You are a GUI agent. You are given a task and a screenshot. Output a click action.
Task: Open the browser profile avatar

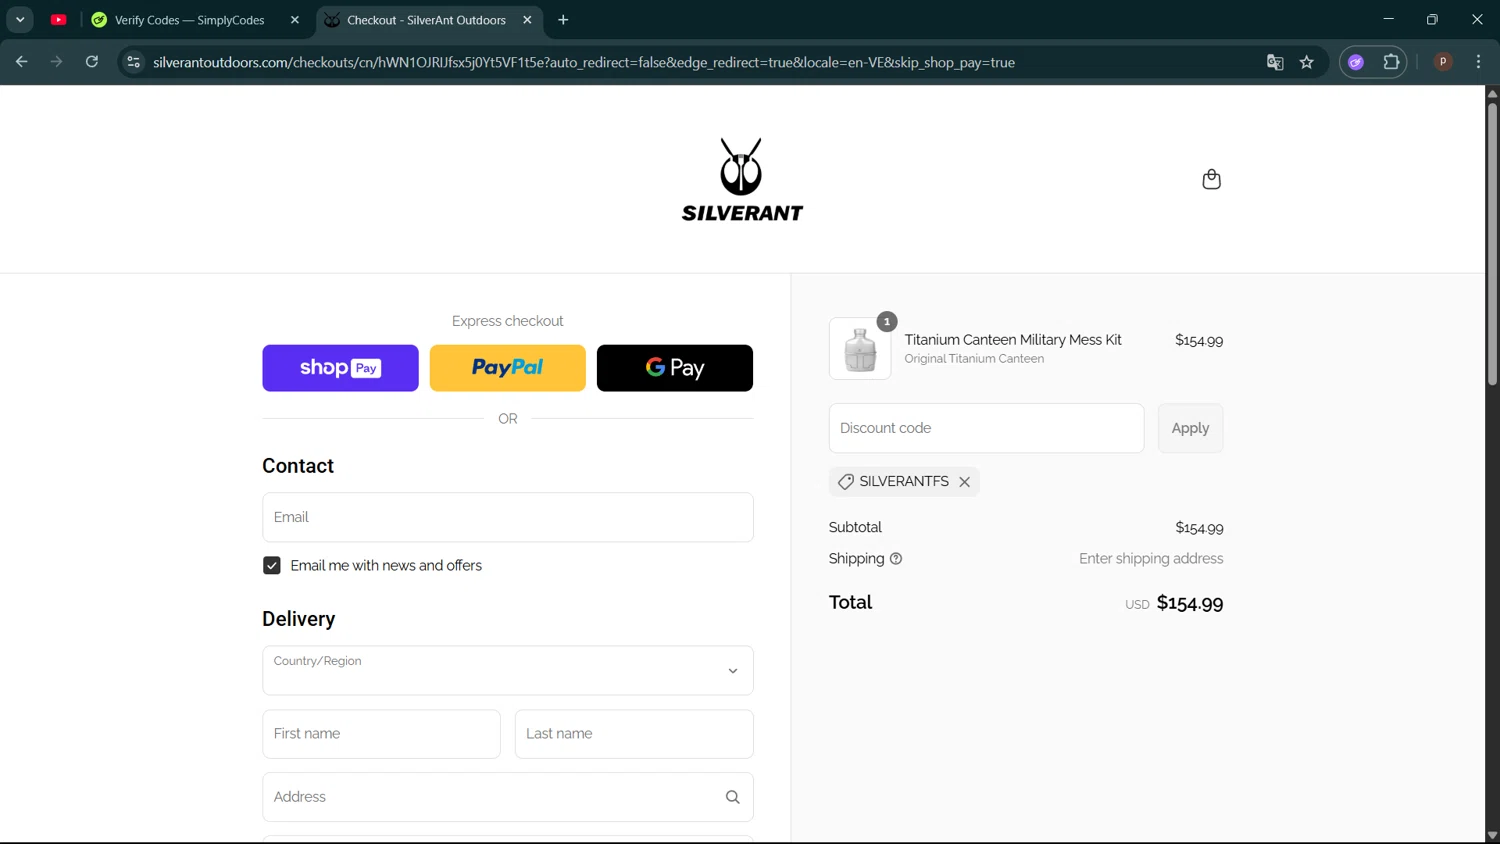[1443, 62]
